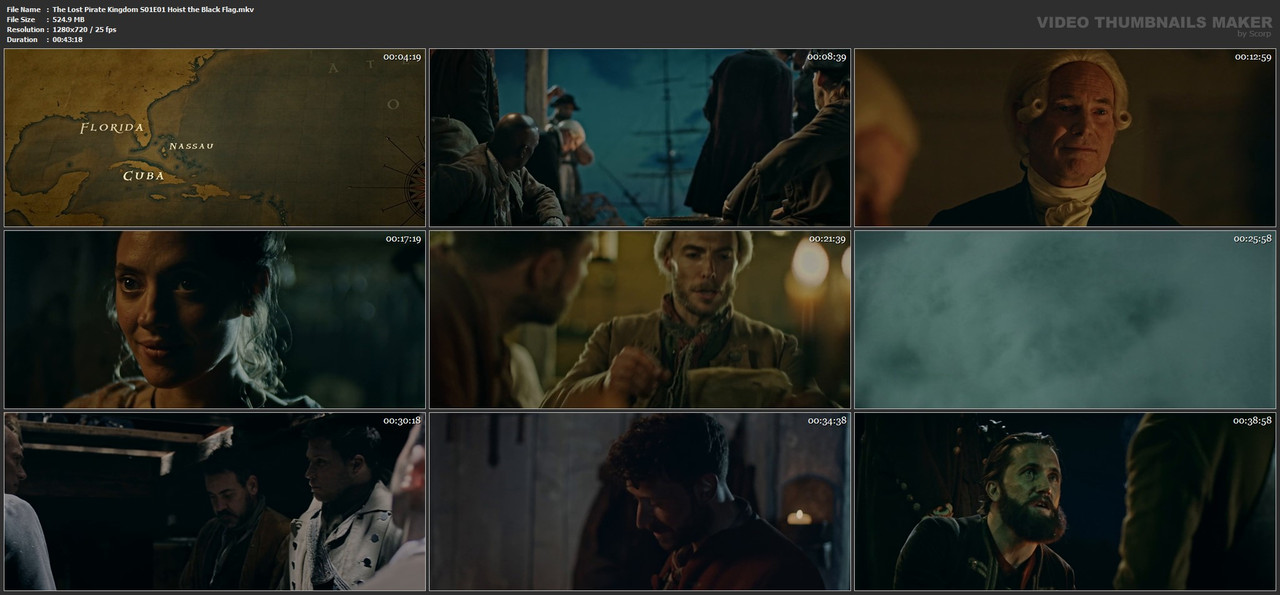Select the 00:34:38 thumbnail with candle
The image size is (1280, 595).
pyautogui.click(x=640, y=501)
